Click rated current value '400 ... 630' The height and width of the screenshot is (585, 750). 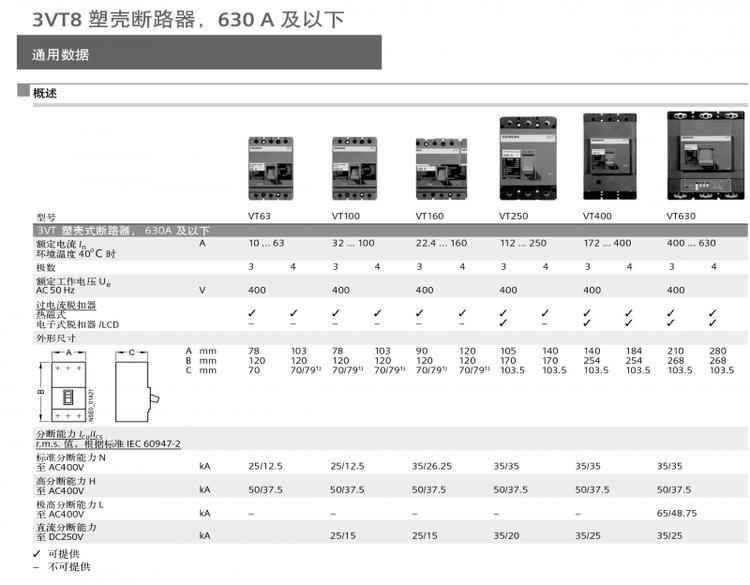[692, 243]
